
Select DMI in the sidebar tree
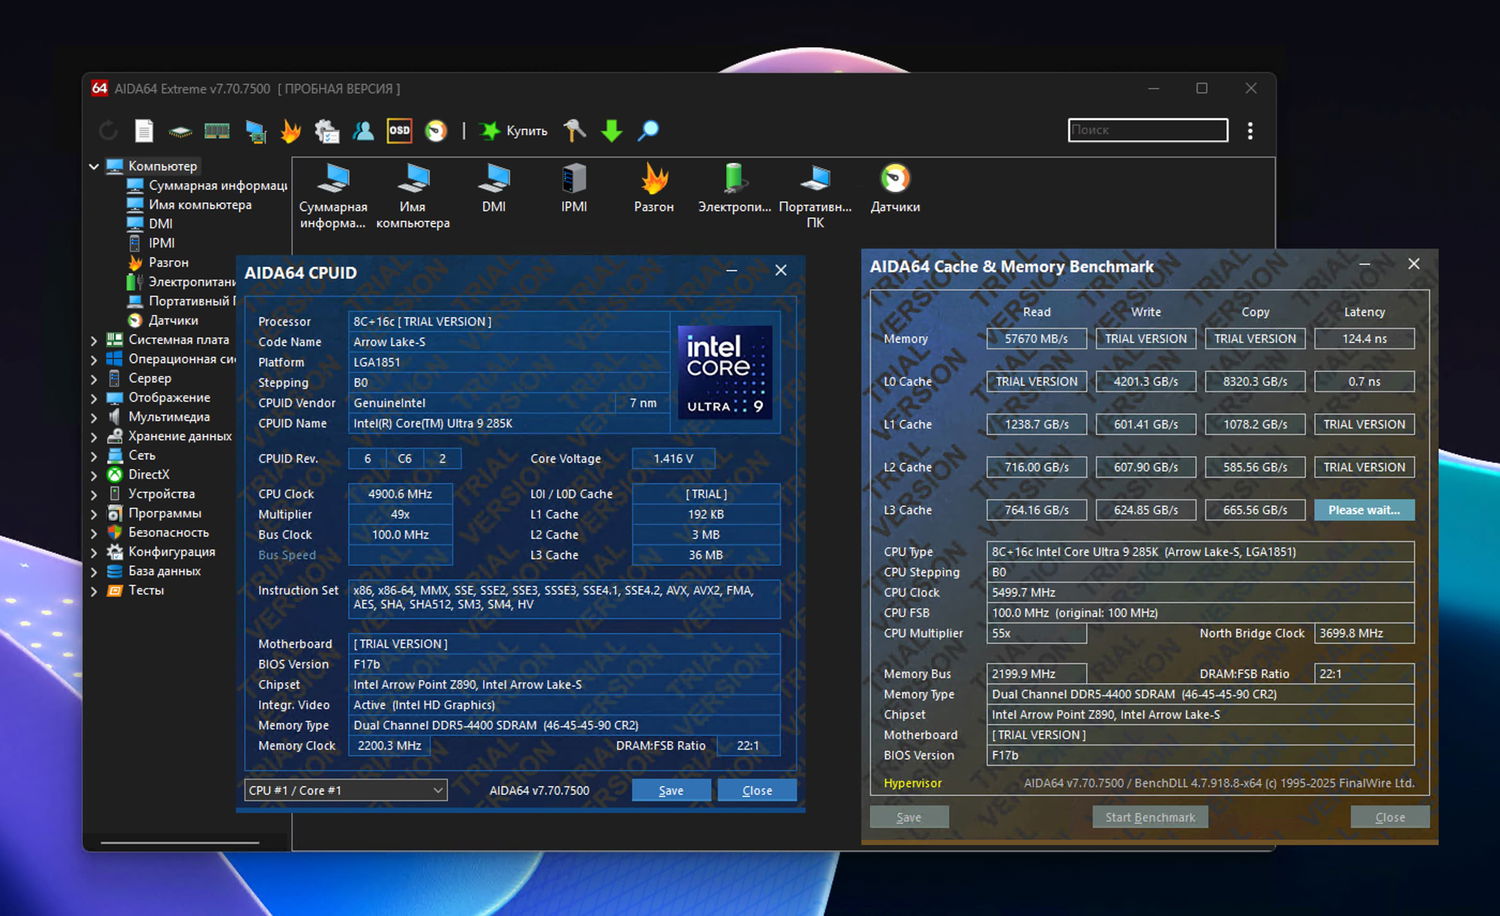coord(160,224)
